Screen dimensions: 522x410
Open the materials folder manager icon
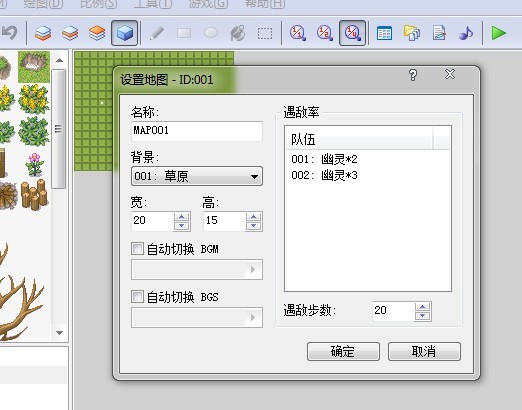click(x=412, y=33)
